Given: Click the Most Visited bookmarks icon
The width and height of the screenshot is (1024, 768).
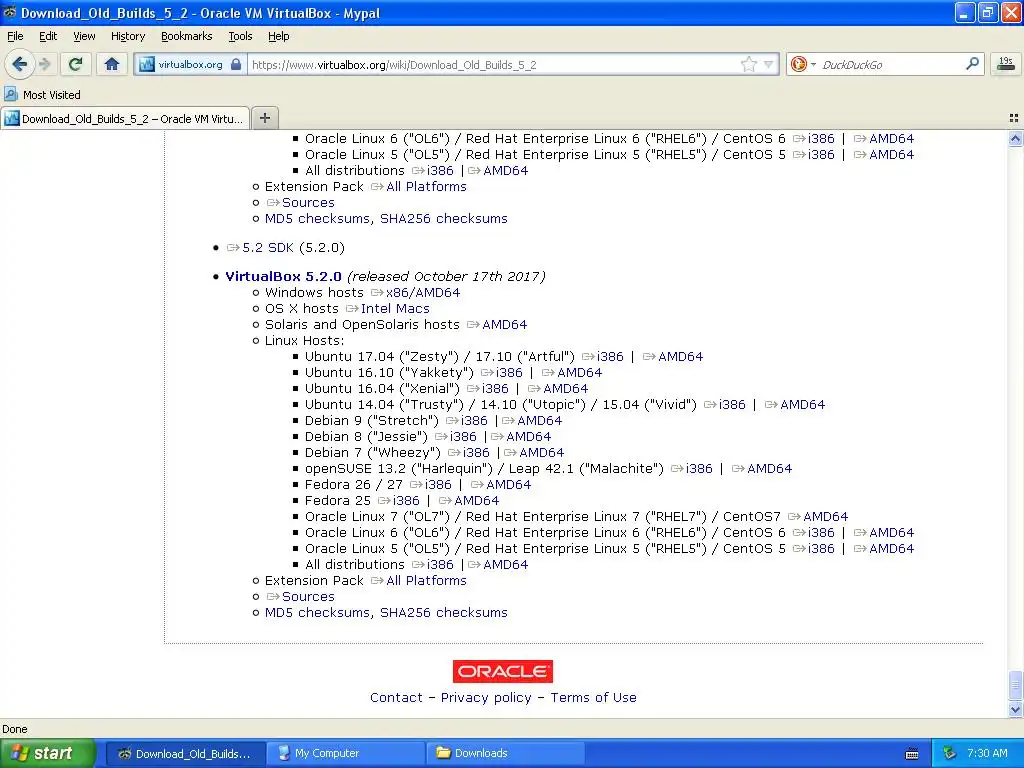Looking at the screenshot, I should pos(10,94).
